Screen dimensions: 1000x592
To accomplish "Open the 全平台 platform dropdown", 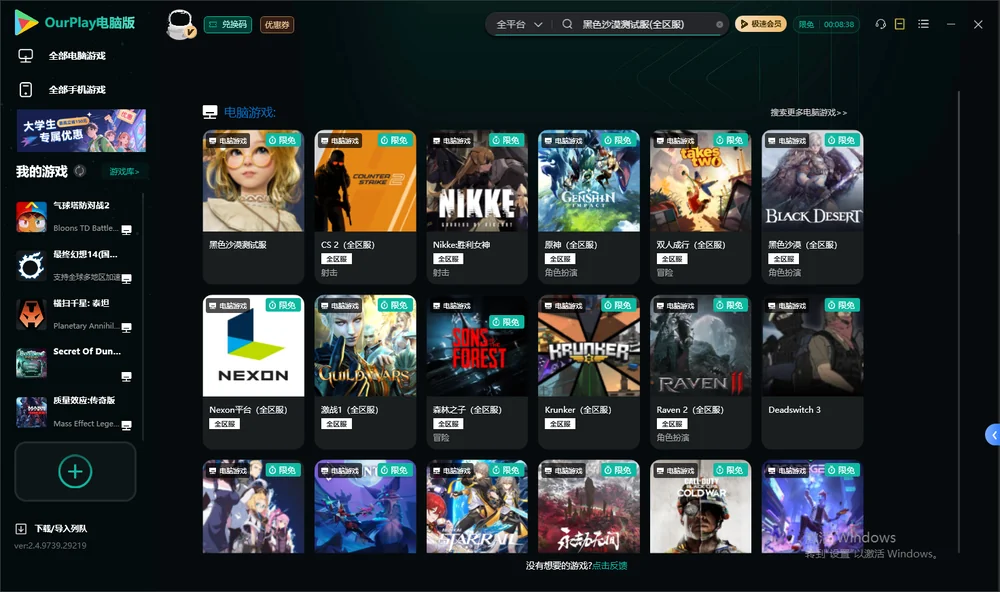I will [x=519, y=24].
